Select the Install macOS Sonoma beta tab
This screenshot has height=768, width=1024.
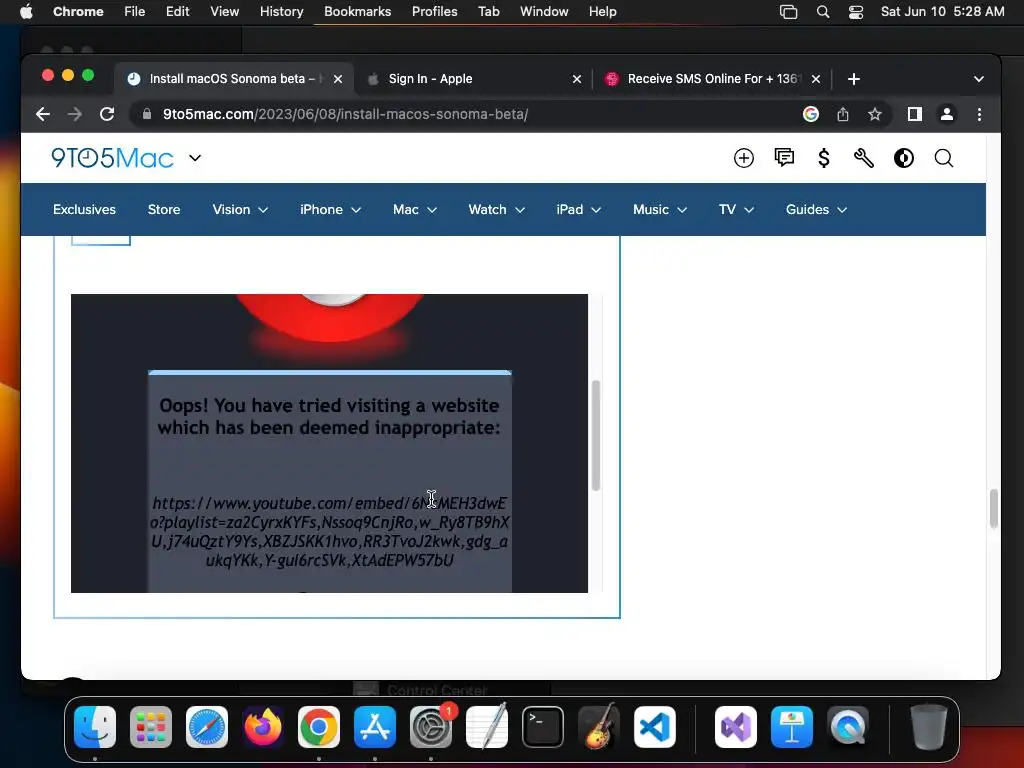234,79
